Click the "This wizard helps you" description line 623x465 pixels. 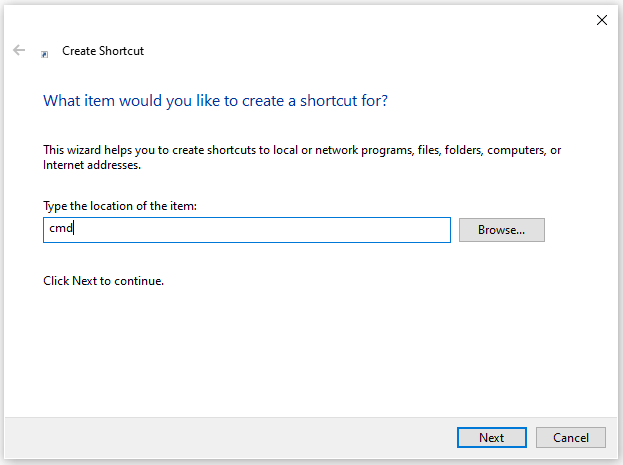coord(302,150)
